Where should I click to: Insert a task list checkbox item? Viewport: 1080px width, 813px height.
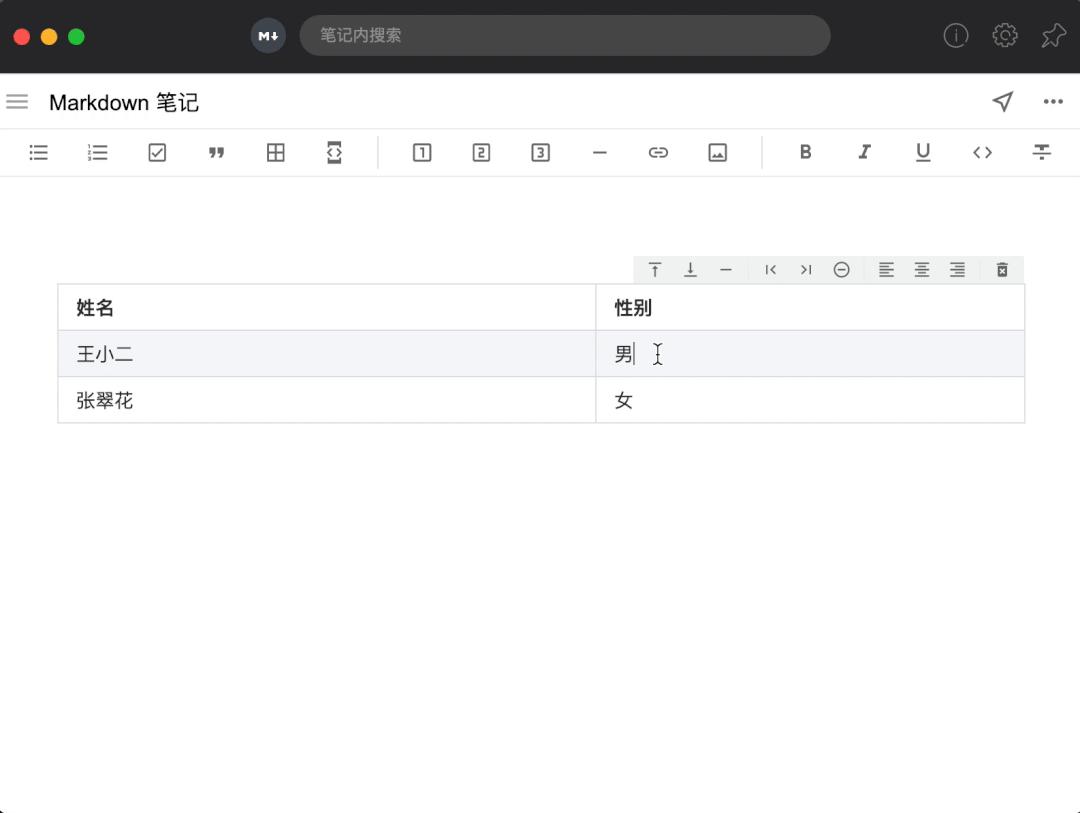[x=156, y=152]
